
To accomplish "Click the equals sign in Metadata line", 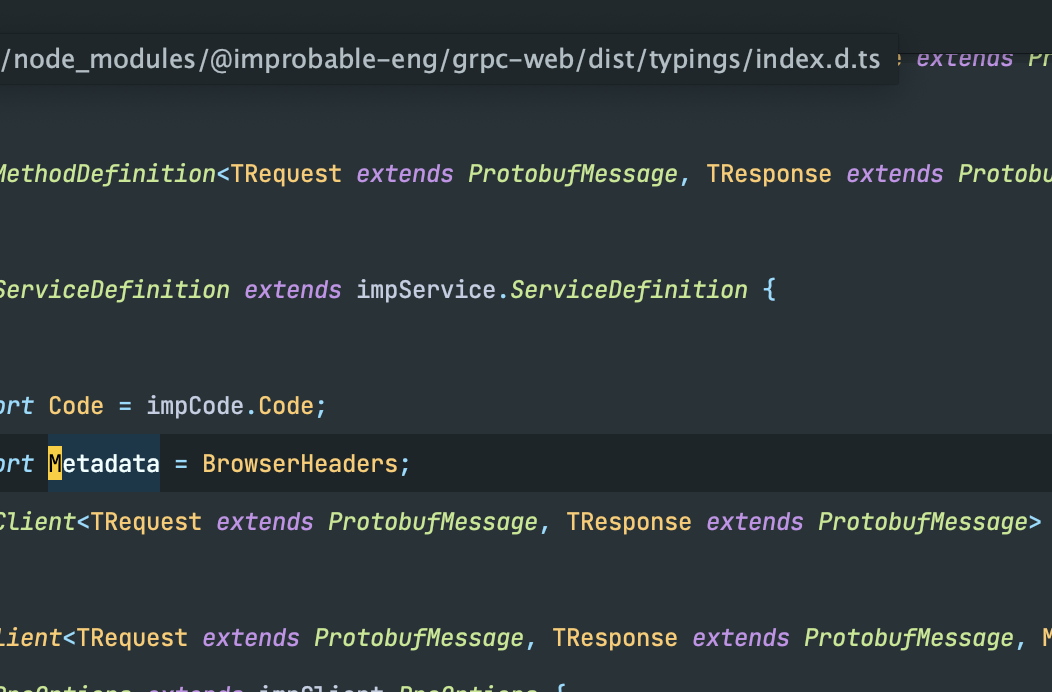I will 181,464.
